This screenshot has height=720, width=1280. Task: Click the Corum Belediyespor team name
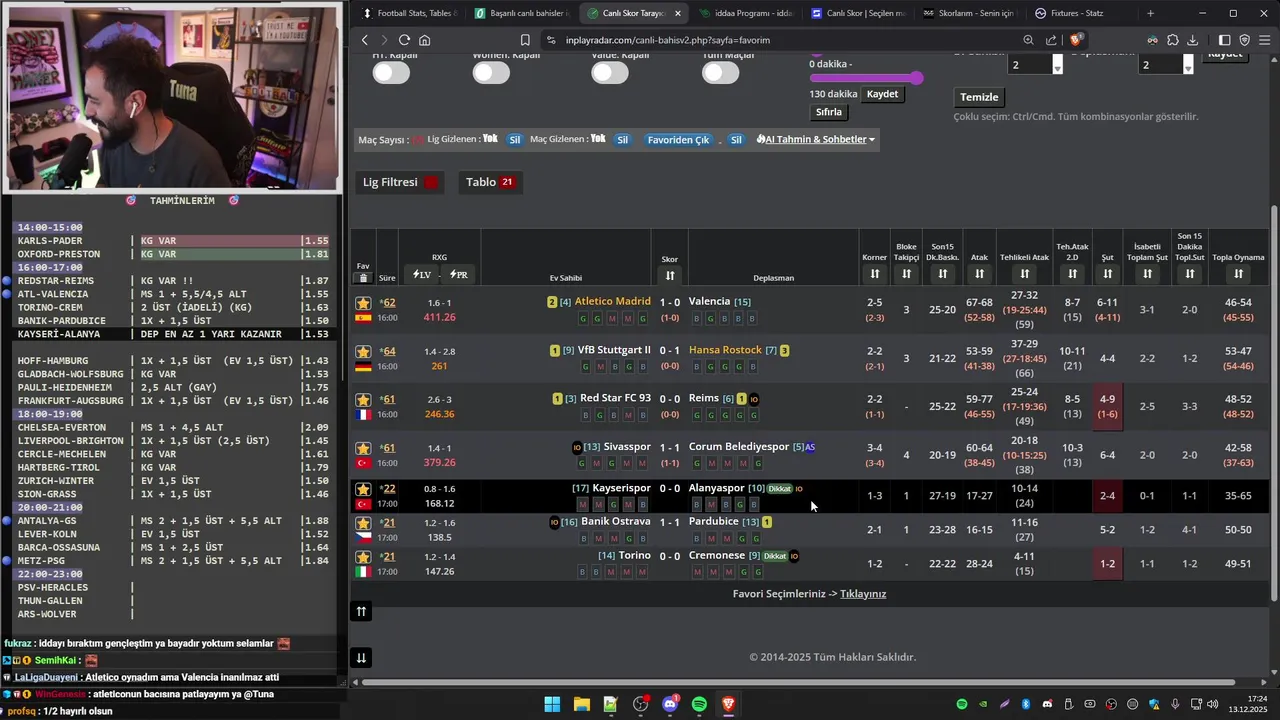(739, 447)
